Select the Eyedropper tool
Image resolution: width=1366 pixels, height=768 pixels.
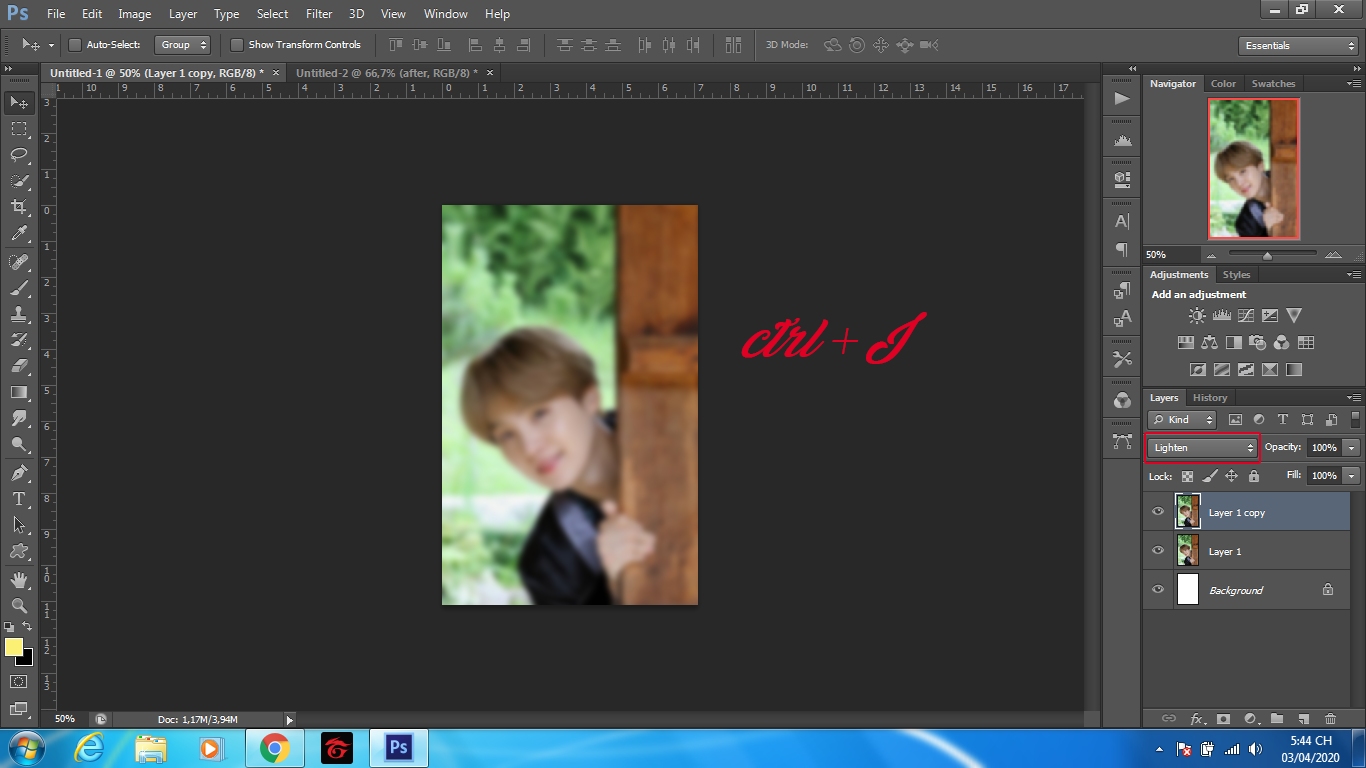19,233
